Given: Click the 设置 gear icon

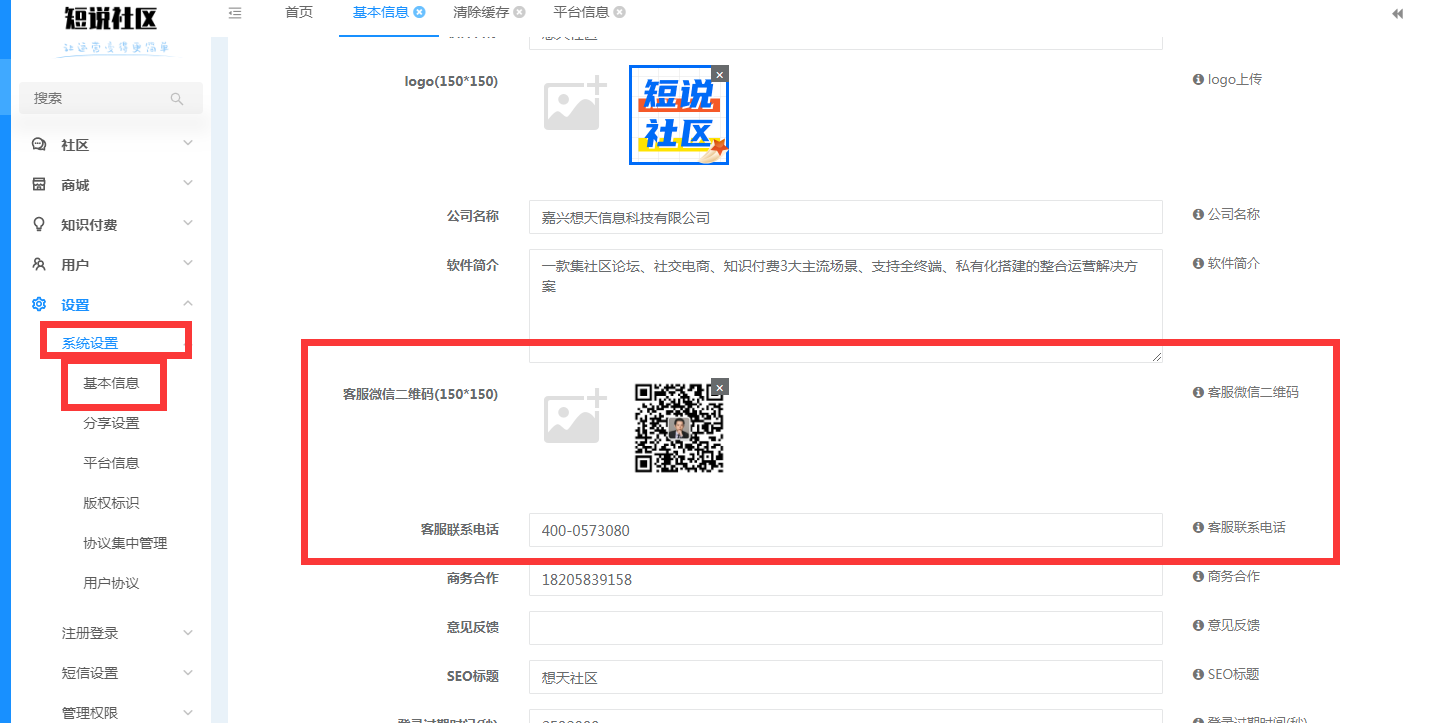Looking at the screenshot, I should point(39,304).
